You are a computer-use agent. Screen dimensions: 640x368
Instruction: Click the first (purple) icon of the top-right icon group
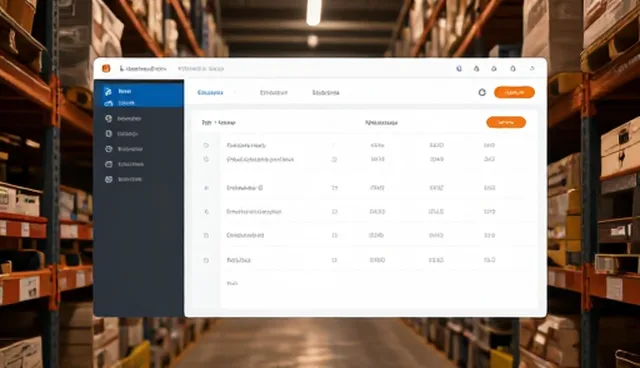coord(459,69)
